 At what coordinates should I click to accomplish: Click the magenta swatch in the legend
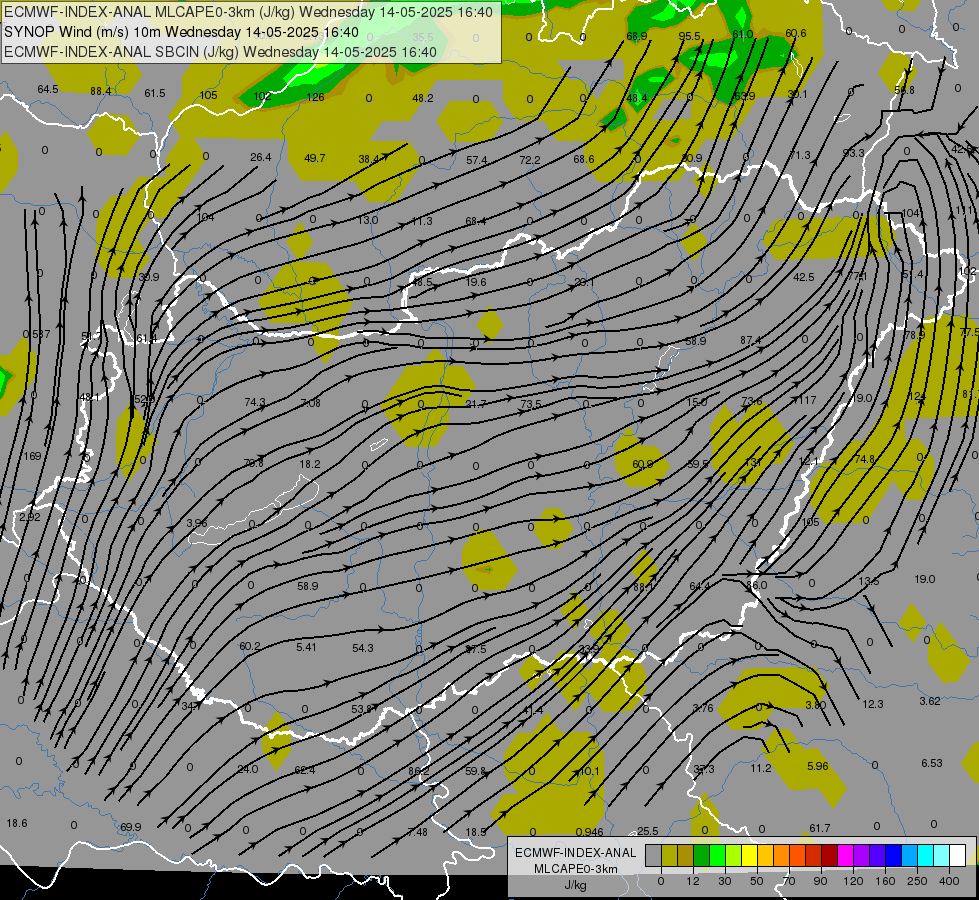click(x=845, y=855)
